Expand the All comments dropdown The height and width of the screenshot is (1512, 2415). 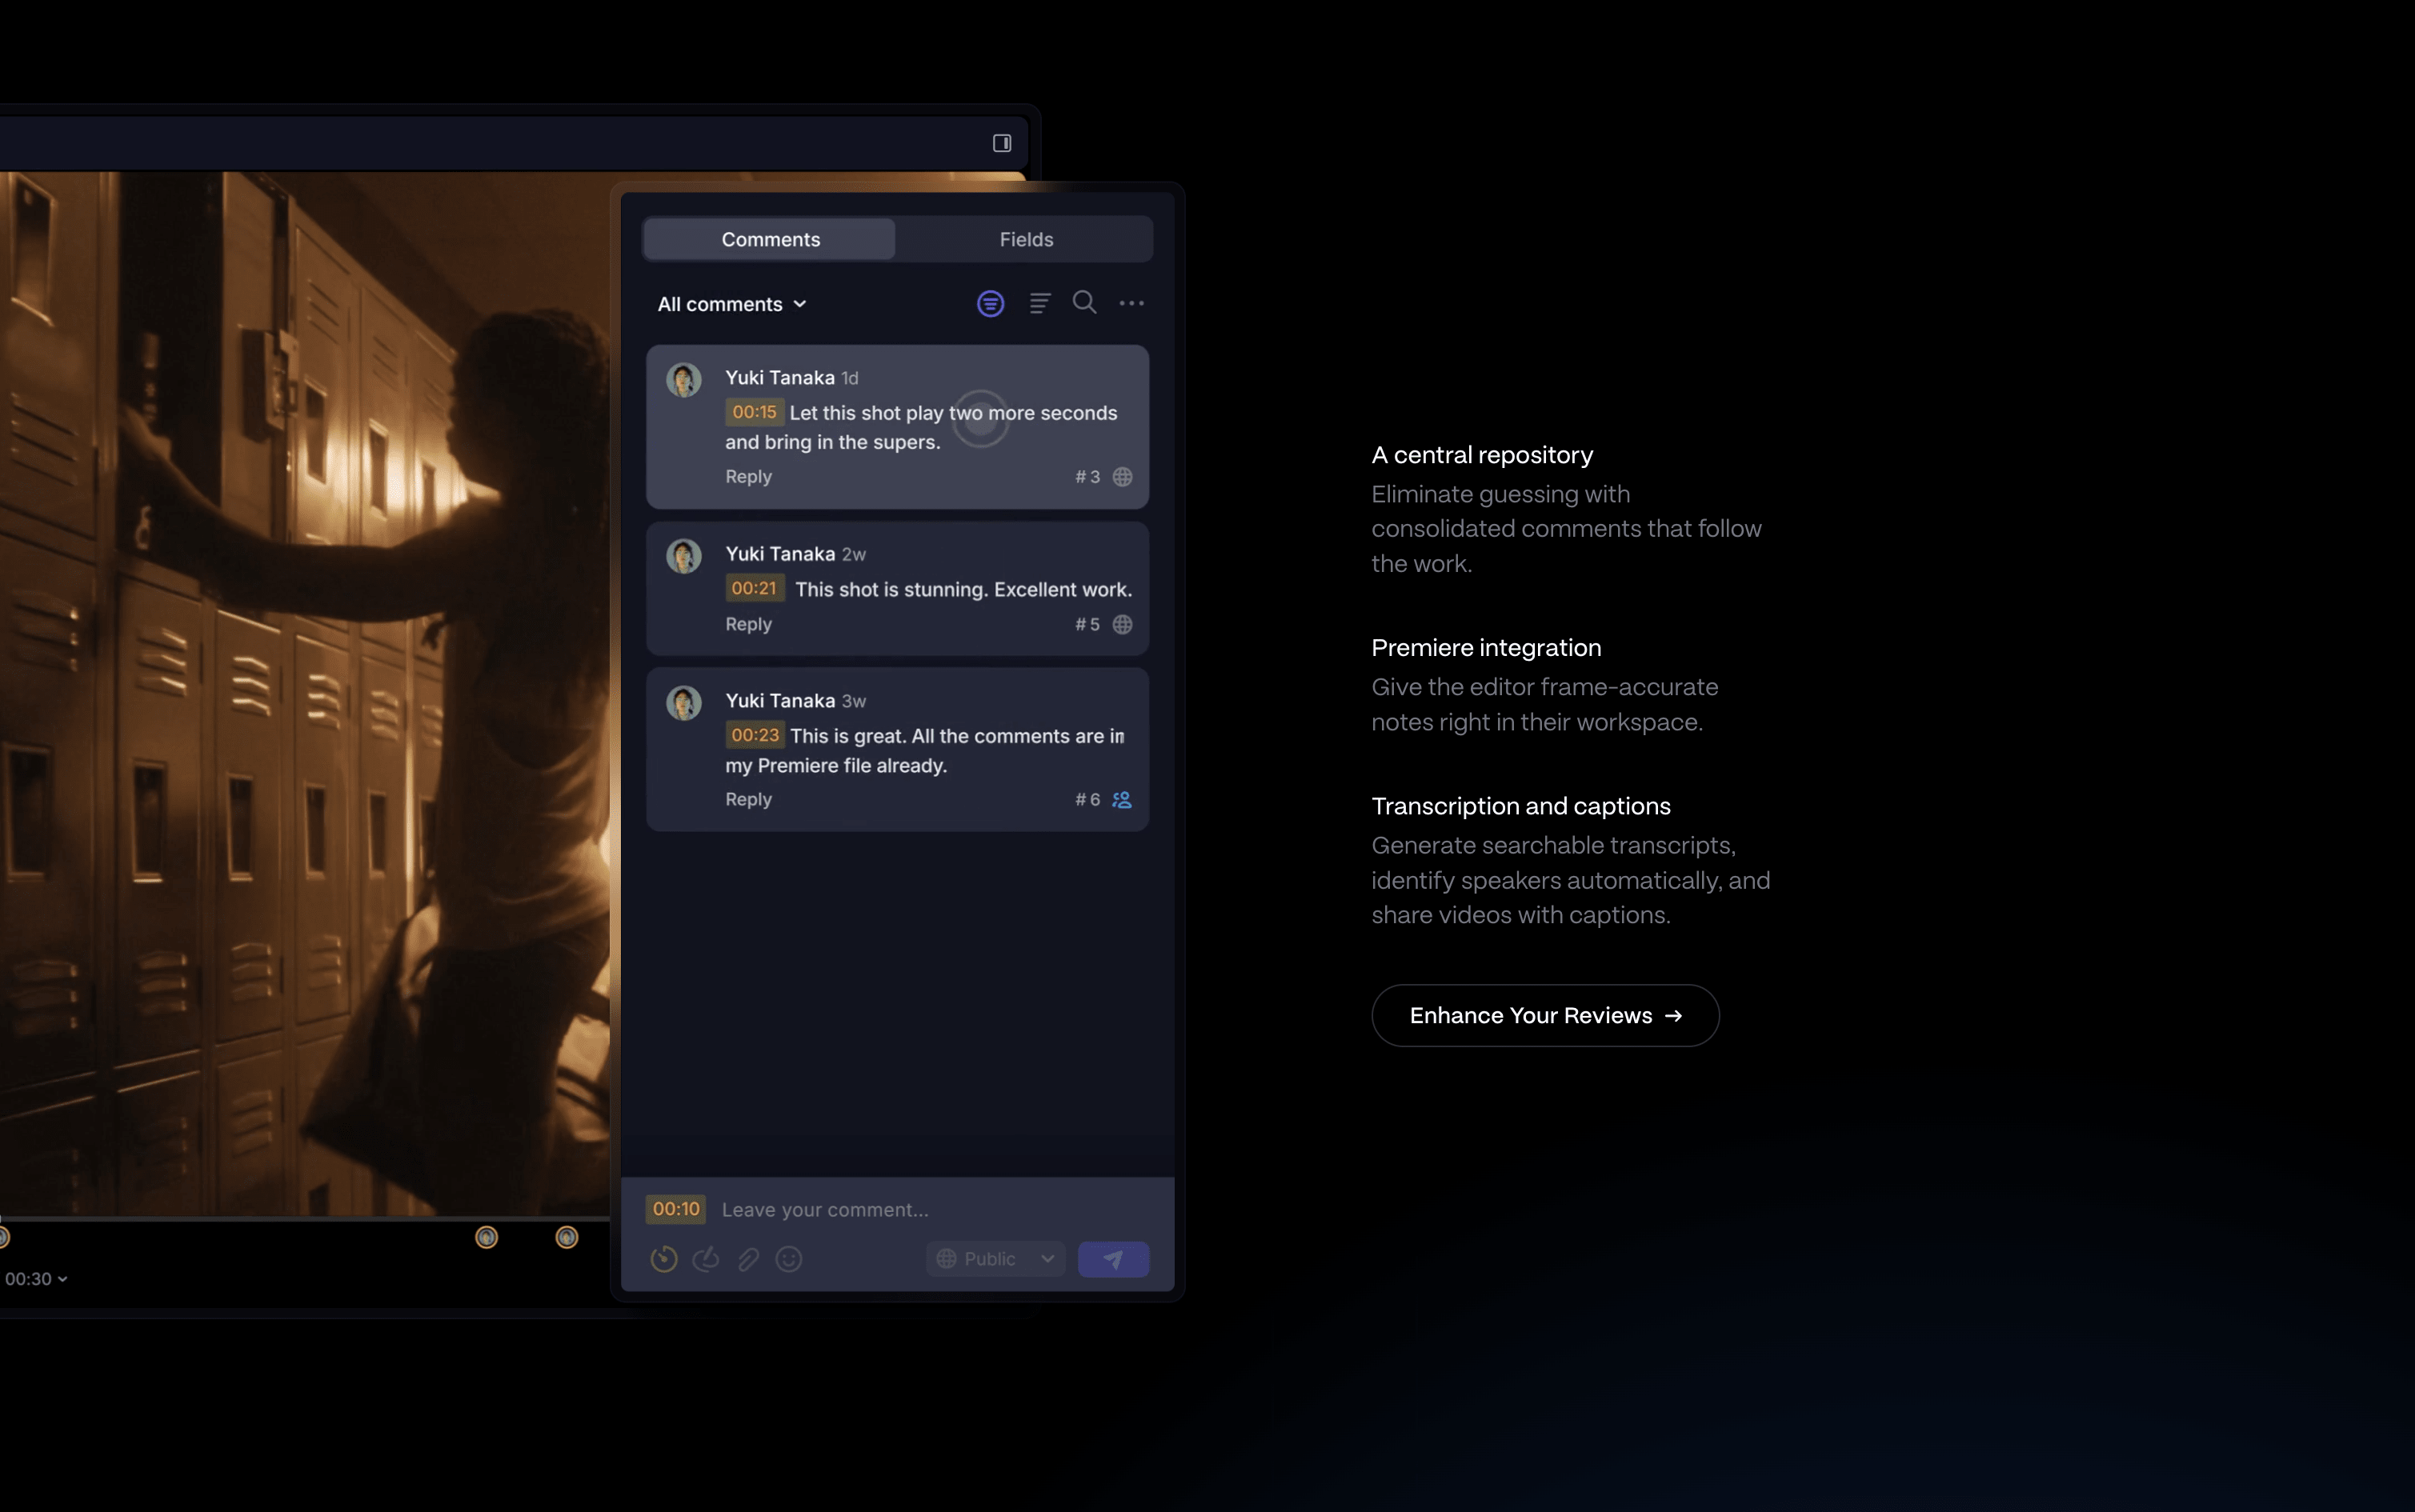732,304
